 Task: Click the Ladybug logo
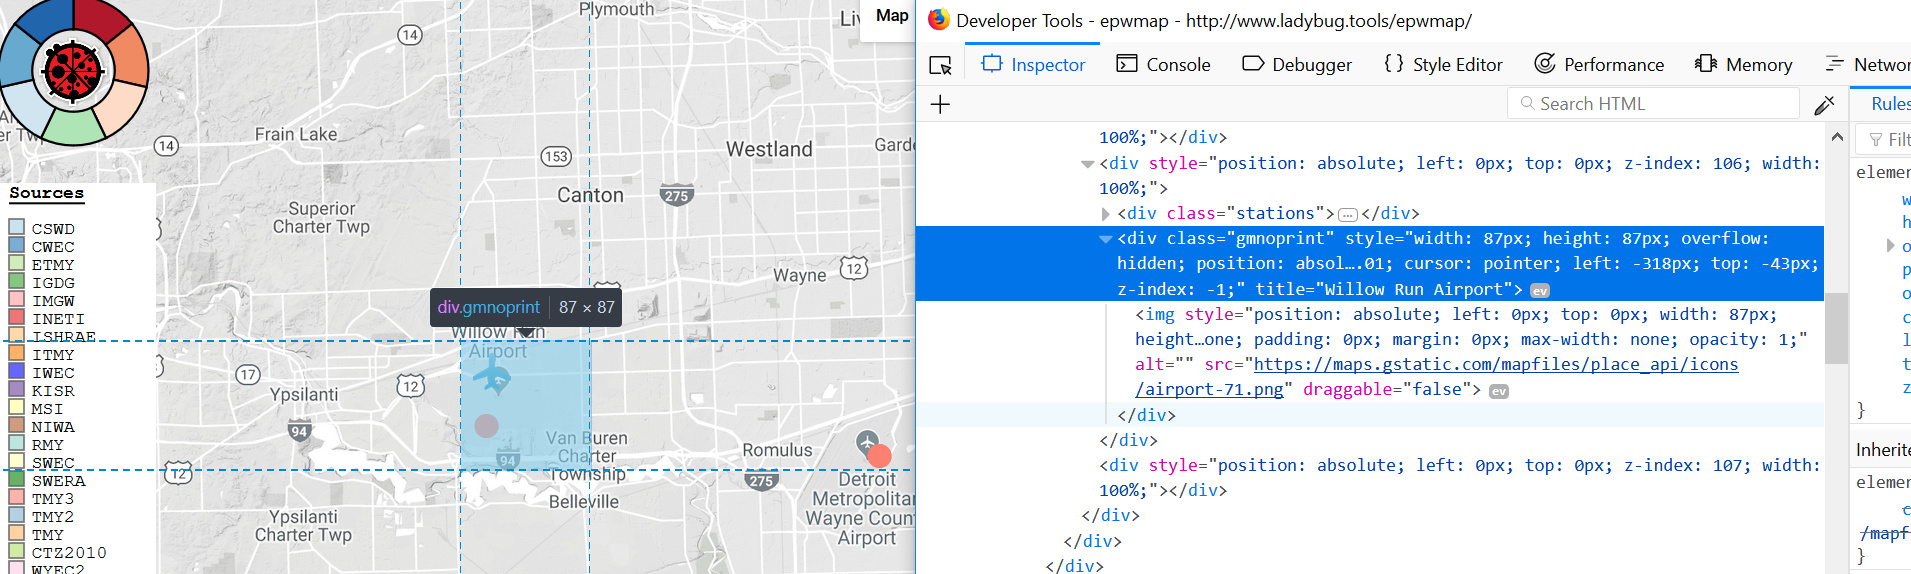coord(74,72)
